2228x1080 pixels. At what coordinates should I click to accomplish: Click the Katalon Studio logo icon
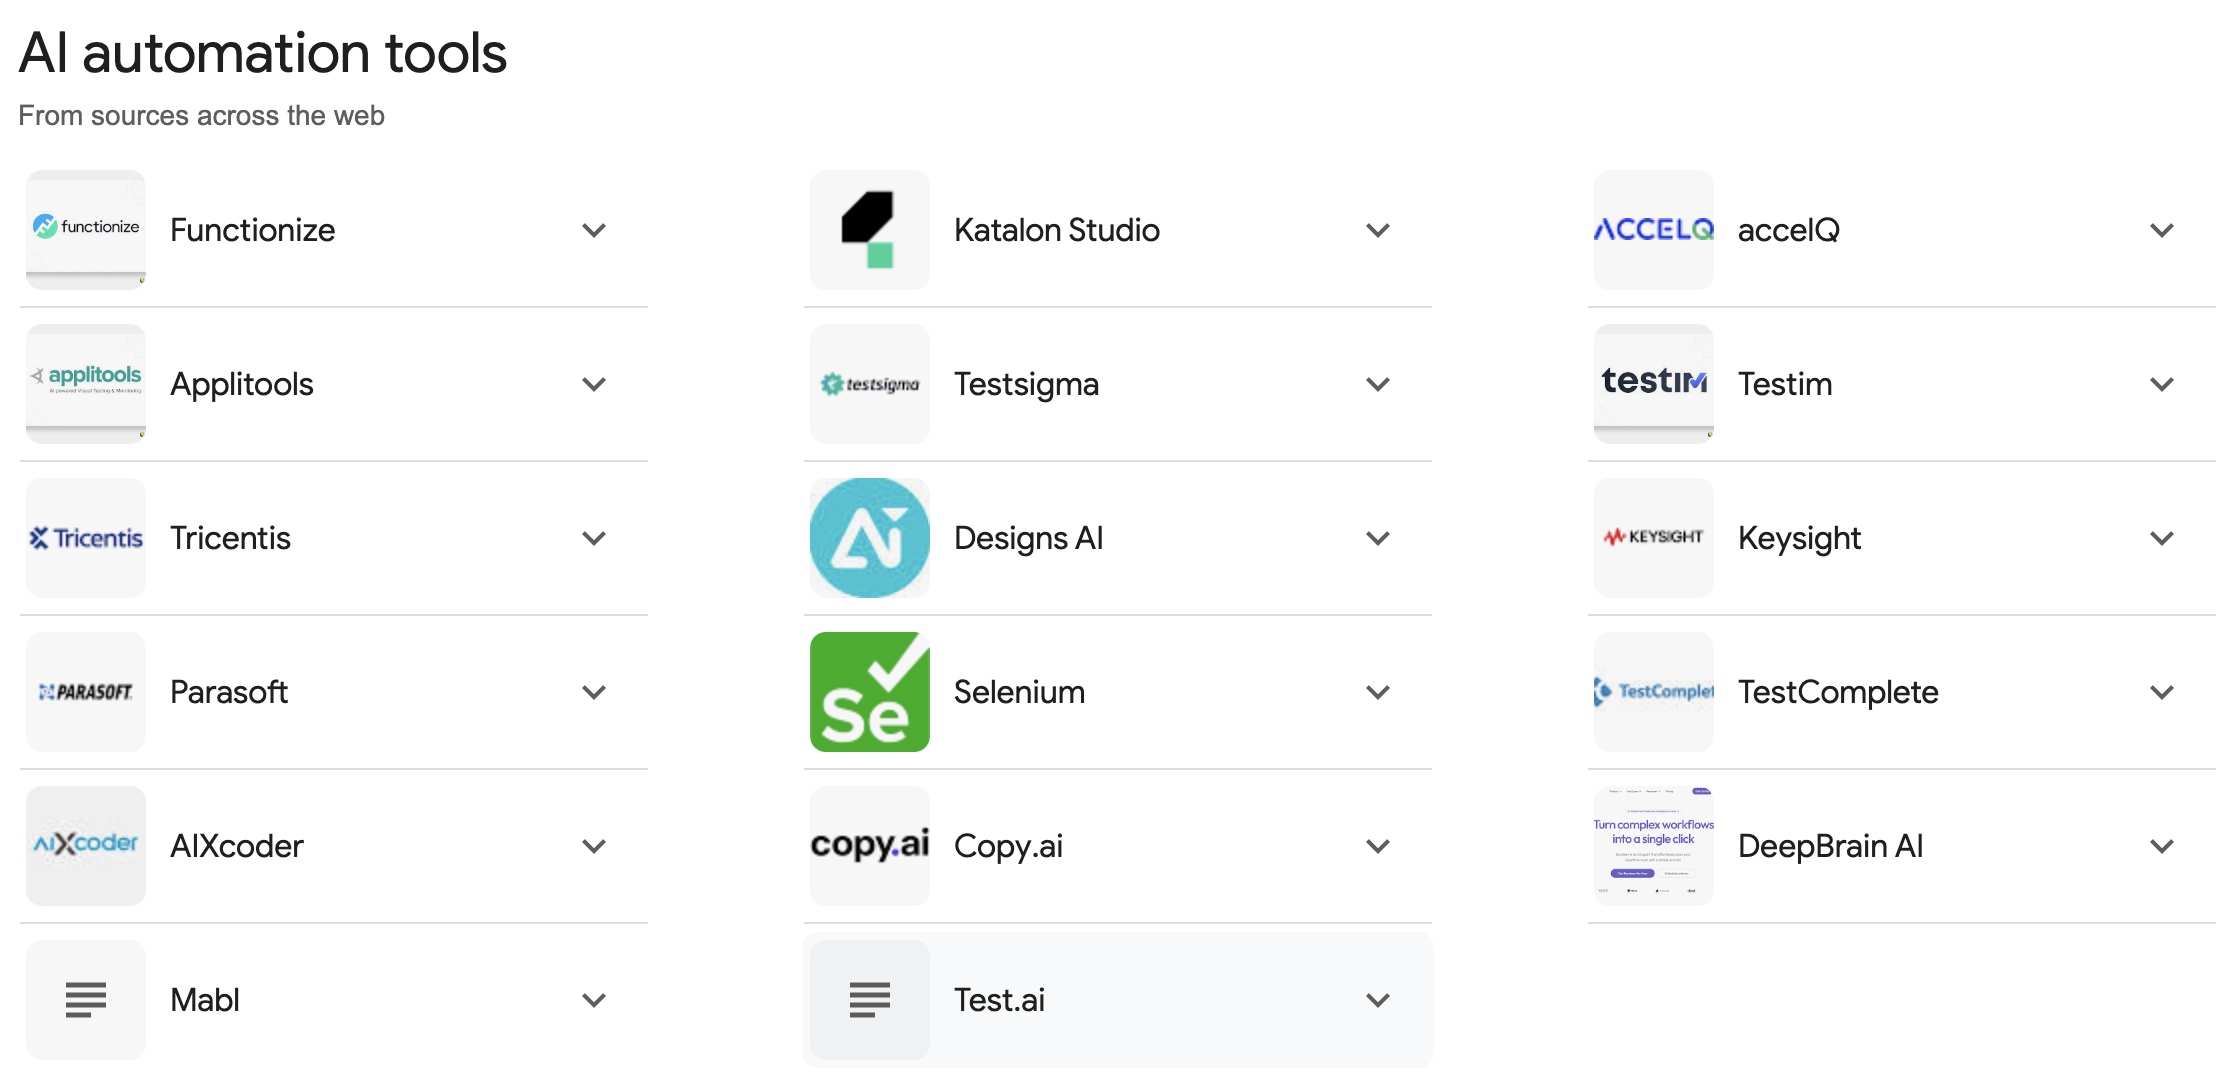pos(870,230)
